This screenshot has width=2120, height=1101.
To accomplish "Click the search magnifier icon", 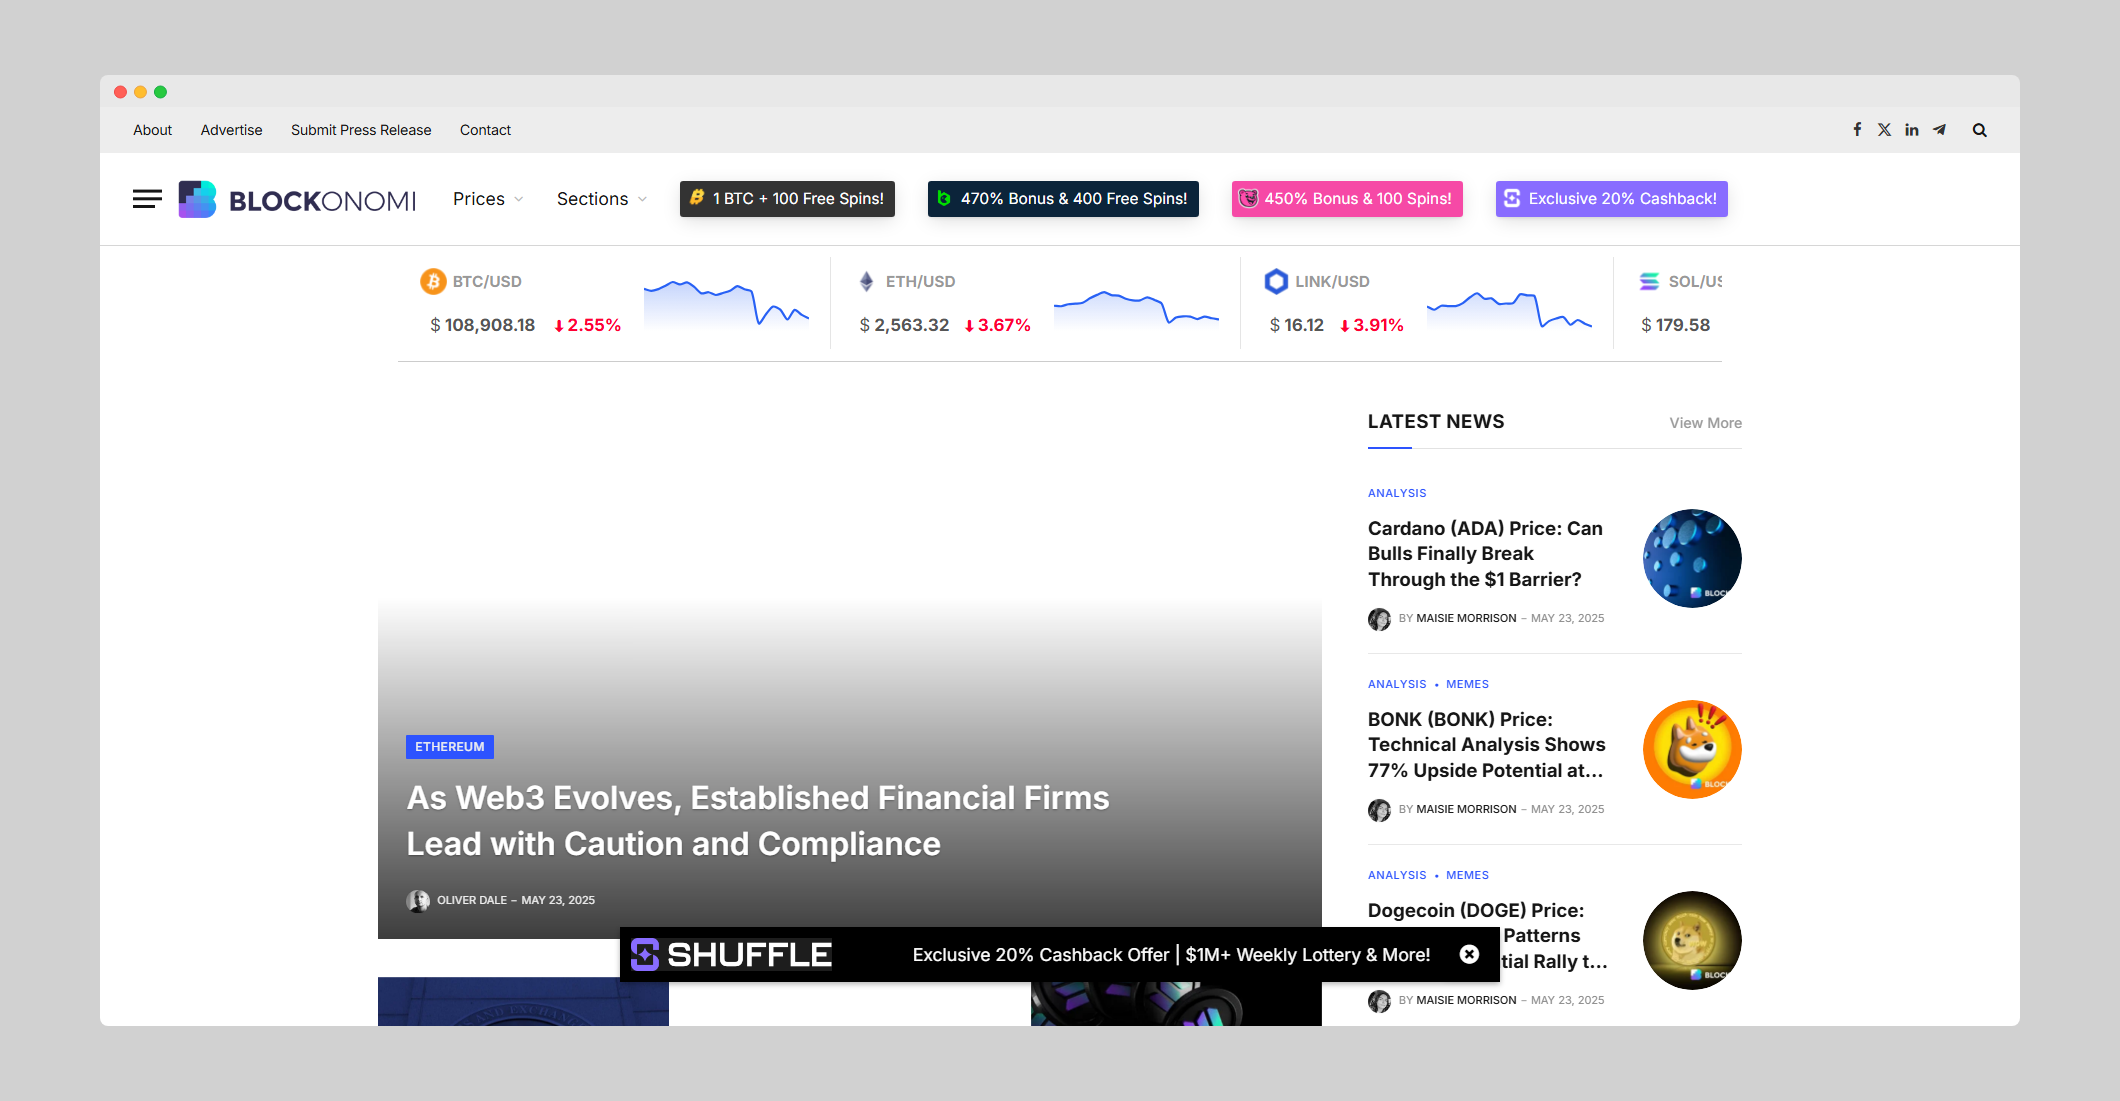I will coord(1979,130).
